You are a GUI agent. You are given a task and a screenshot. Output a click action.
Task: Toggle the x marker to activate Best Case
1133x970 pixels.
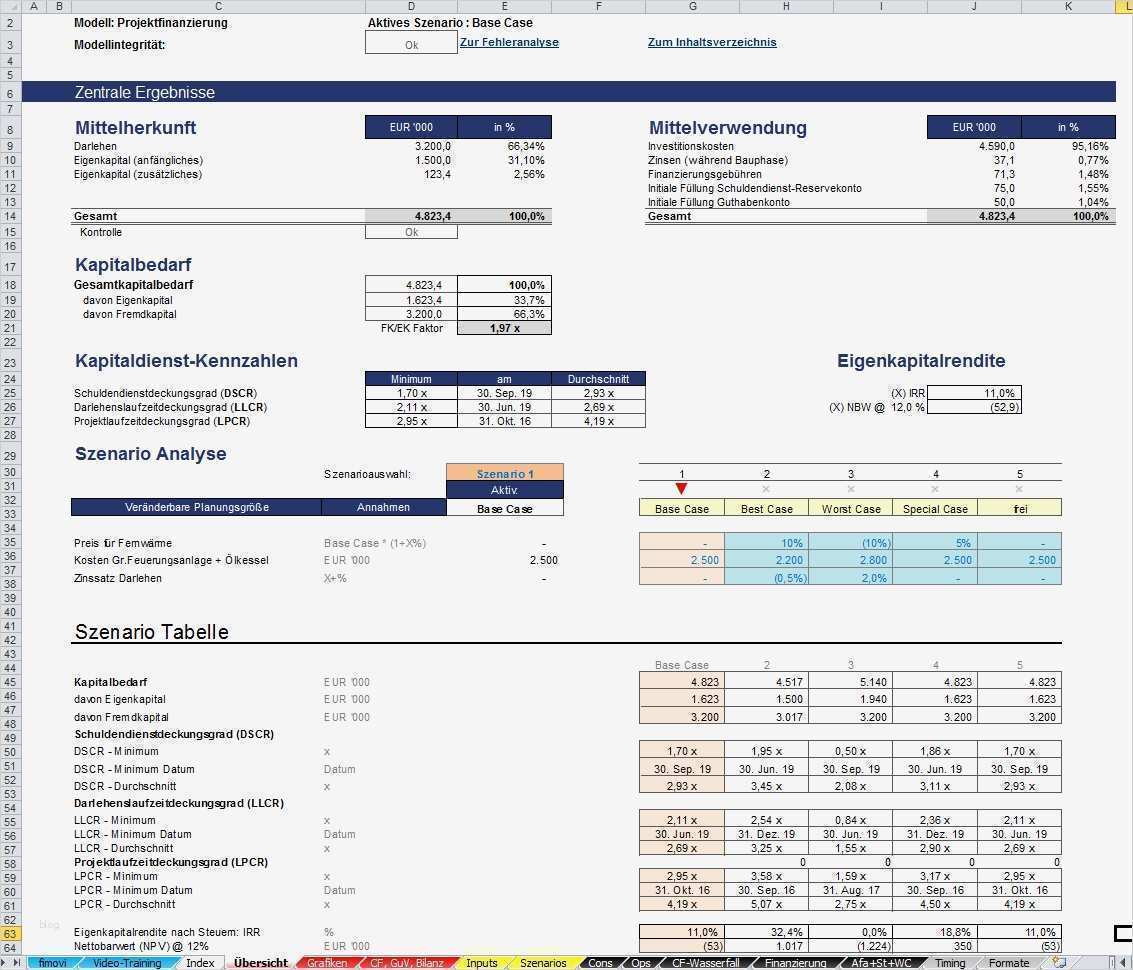coord(767,489)
